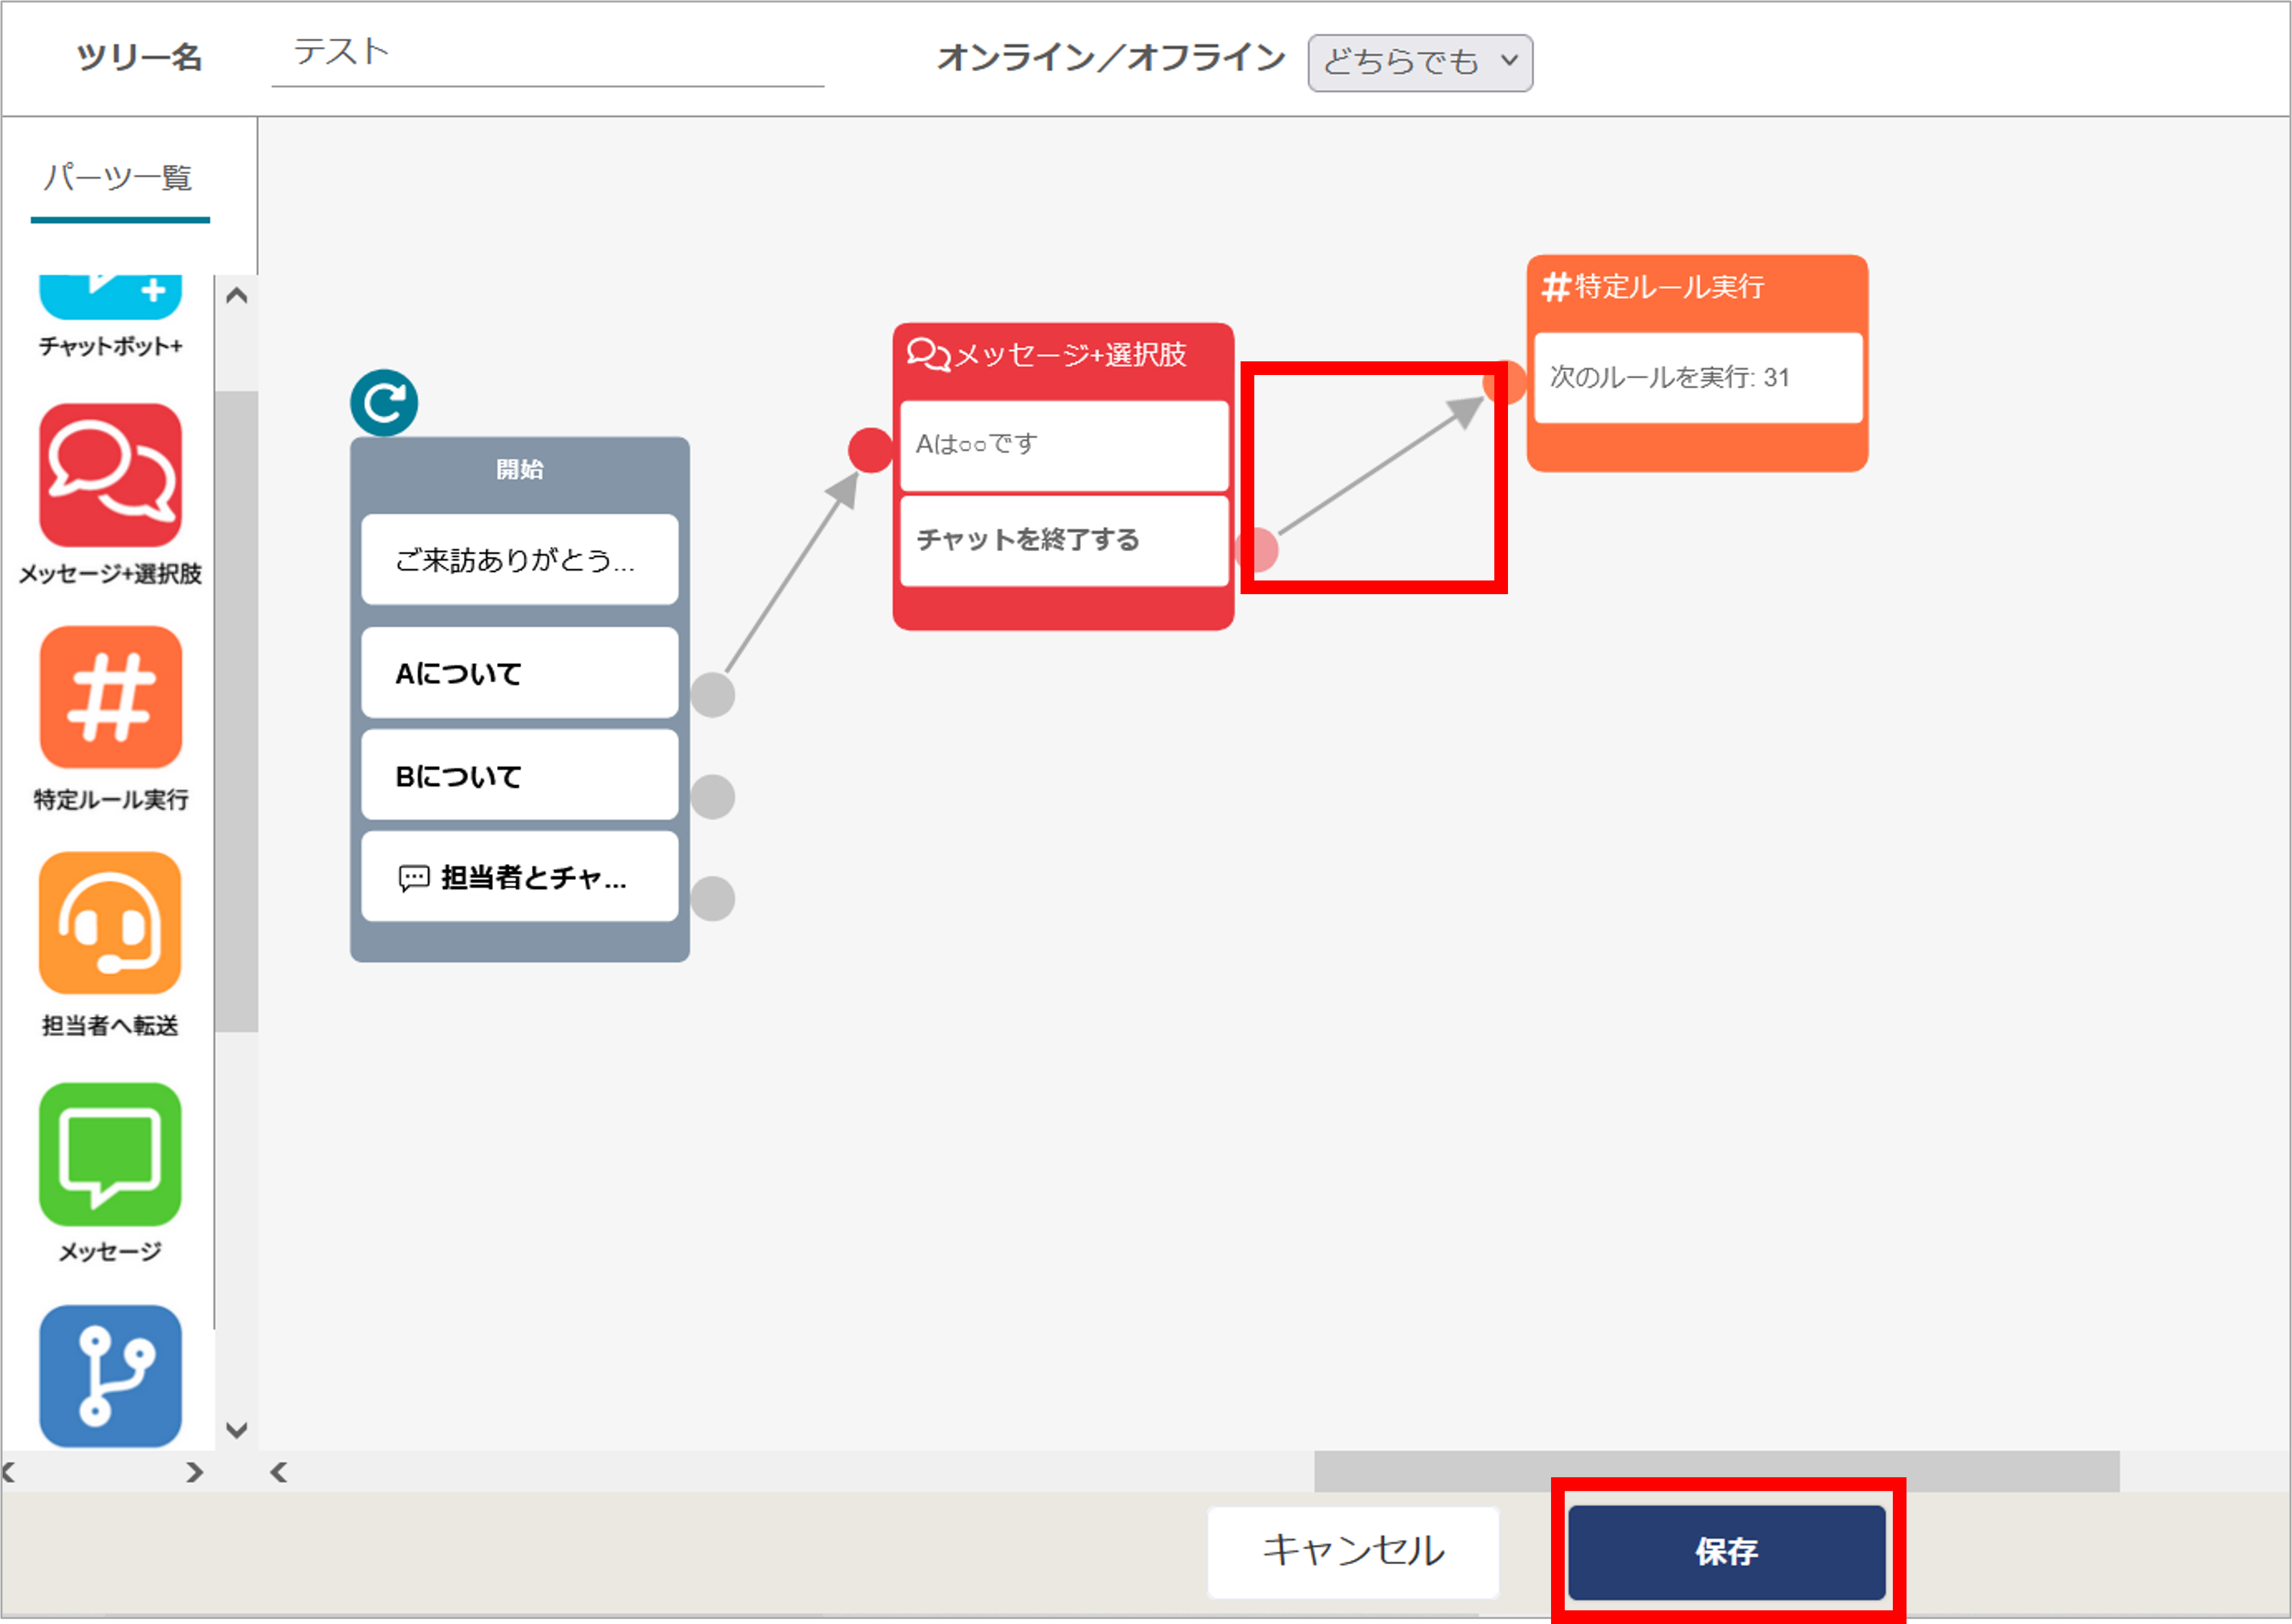Select the Bについて choice row
Viewport: 2292px width, 1624px height.
tap(520, 775)
